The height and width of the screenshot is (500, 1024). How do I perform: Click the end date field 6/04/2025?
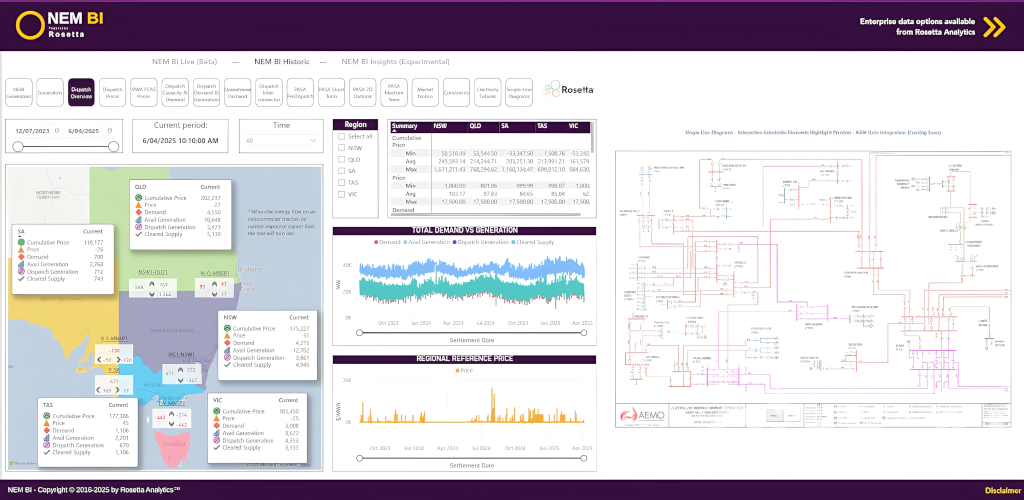[86, 131]
